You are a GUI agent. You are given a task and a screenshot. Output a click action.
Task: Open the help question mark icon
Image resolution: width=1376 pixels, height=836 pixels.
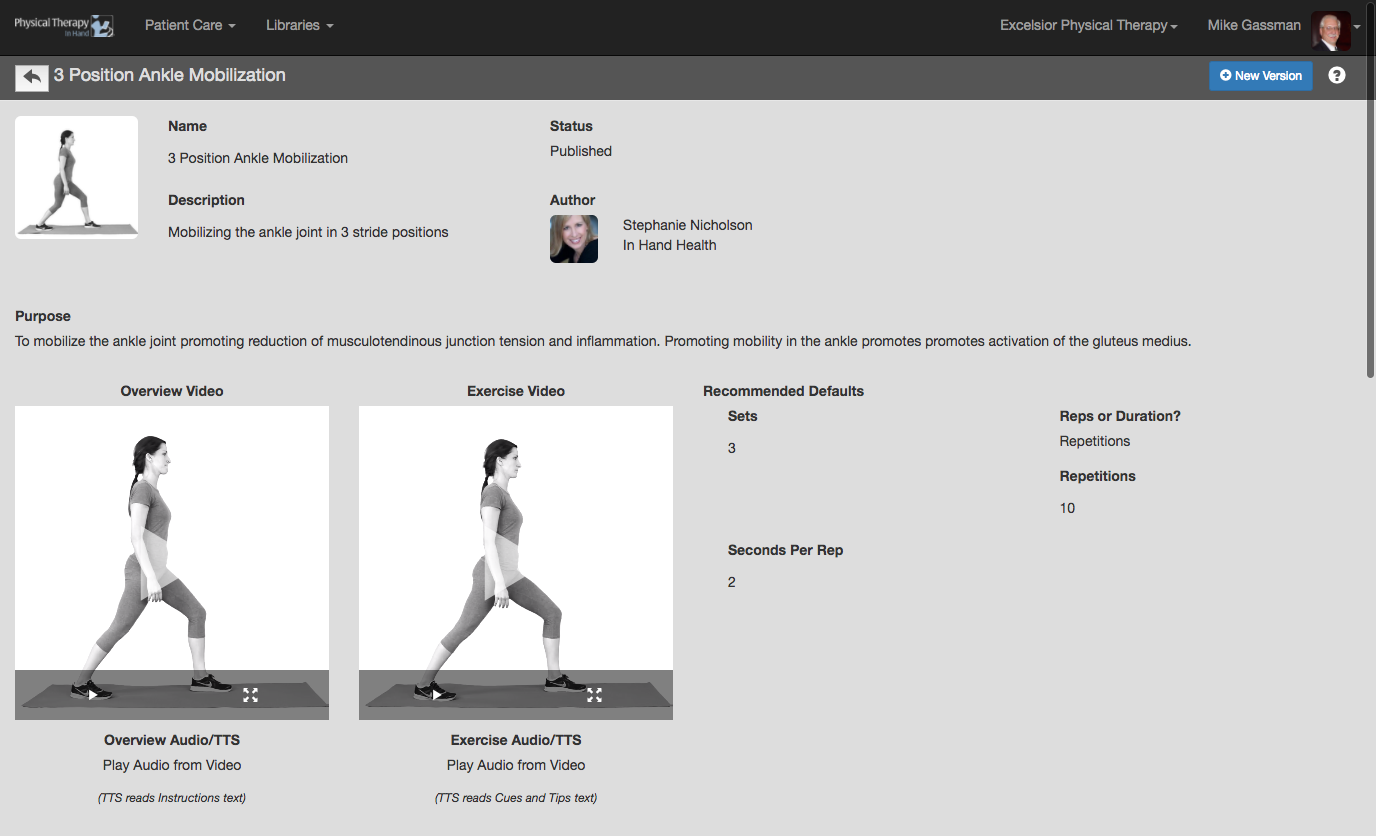click(x=1336, y=75)
